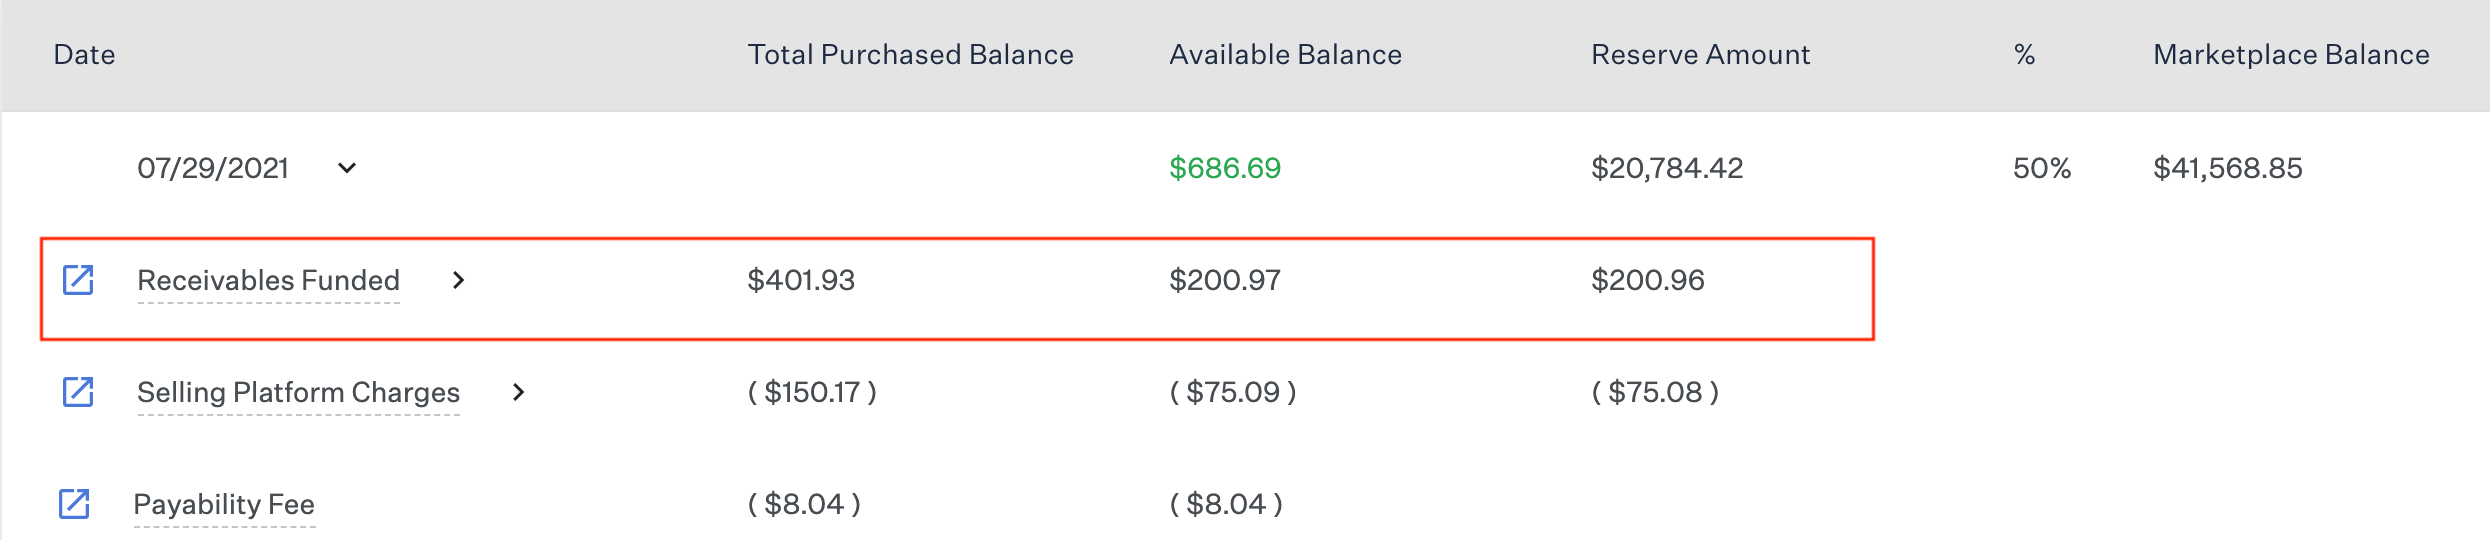Click the percent column header
Screen dimensions: 2490x540
pyautogui.click(x=2025, y=54)
